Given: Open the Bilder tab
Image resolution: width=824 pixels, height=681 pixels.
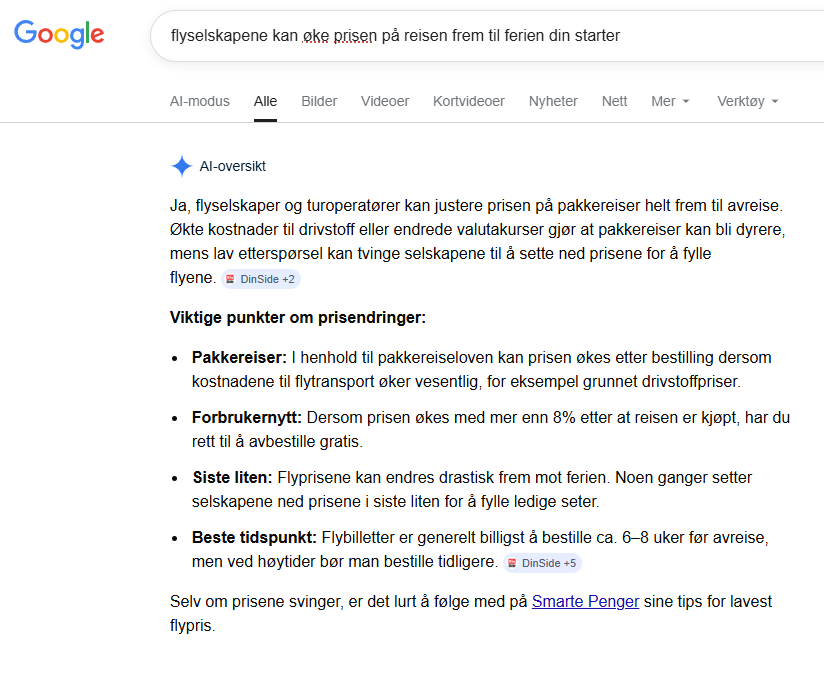Looking at the screenshot, I should [x=319, y=101].
